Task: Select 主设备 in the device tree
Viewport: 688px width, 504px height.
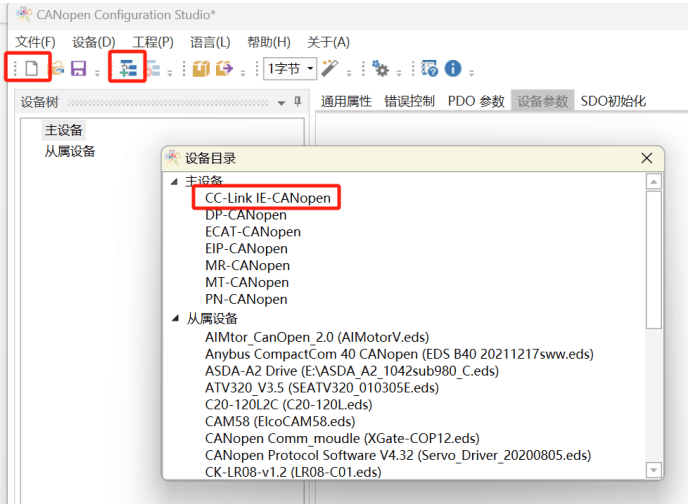Action: pos(64,130)
